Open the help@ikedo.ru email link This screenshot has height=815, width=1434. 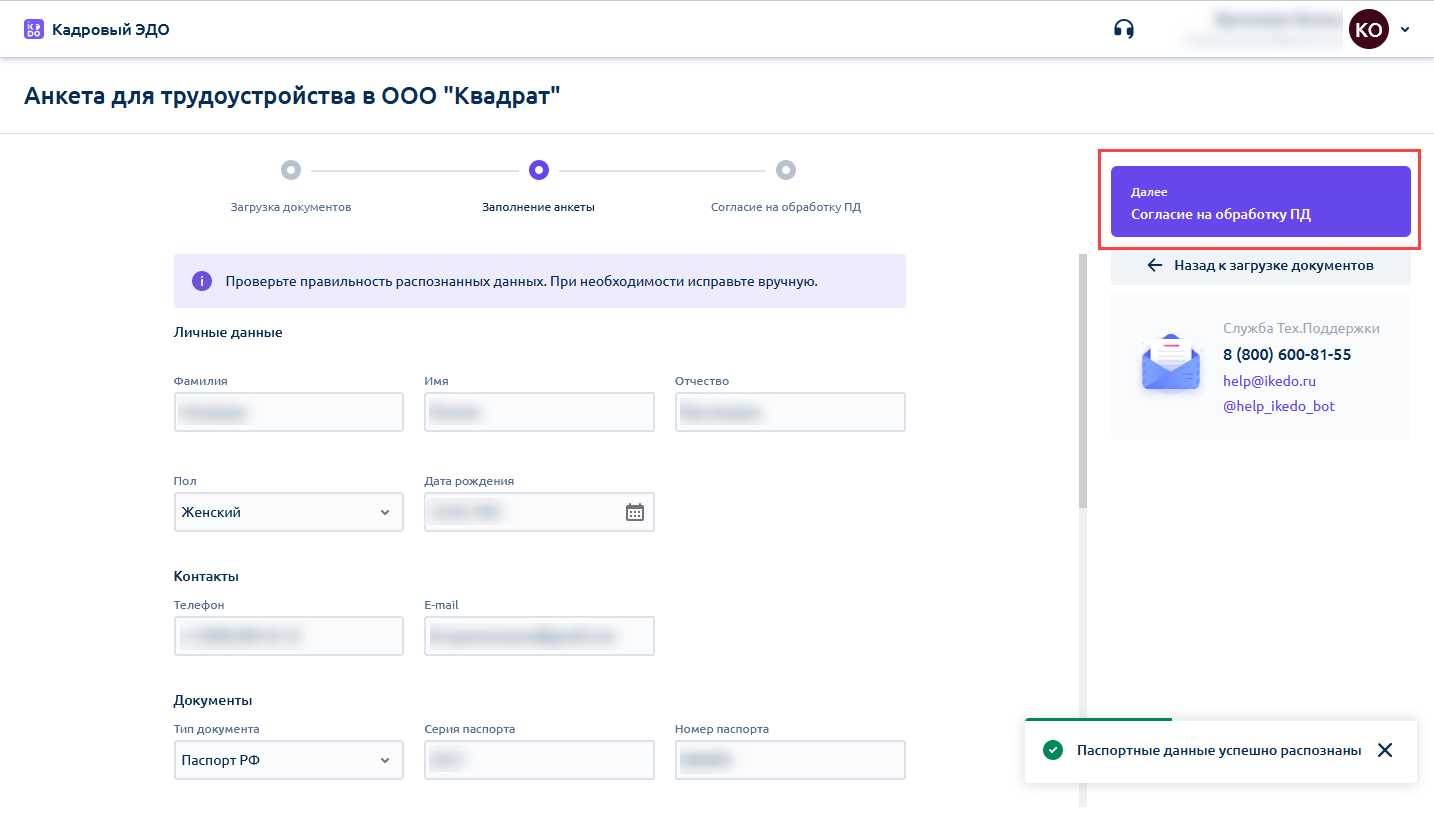[x=1269, y=381]
